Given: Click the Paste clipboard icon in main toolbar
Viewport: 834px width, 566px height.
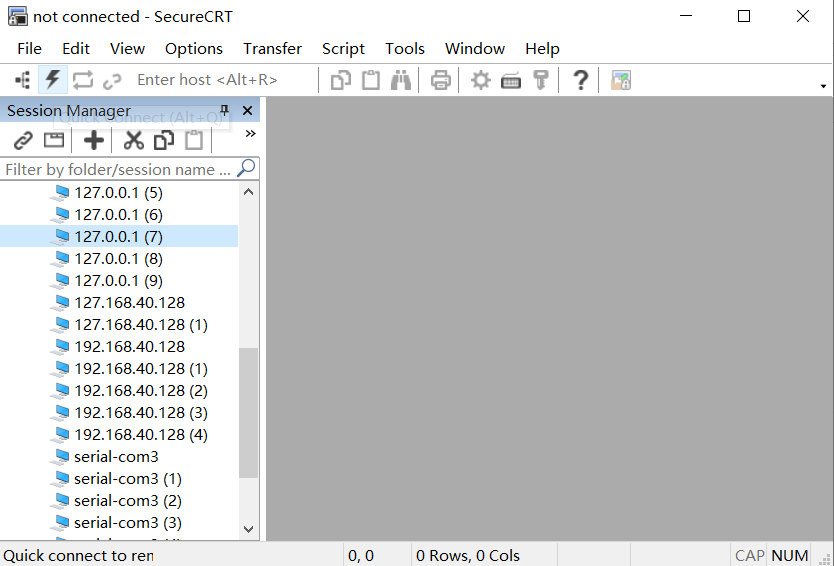Looking at the screenshot, I should 371,80.
